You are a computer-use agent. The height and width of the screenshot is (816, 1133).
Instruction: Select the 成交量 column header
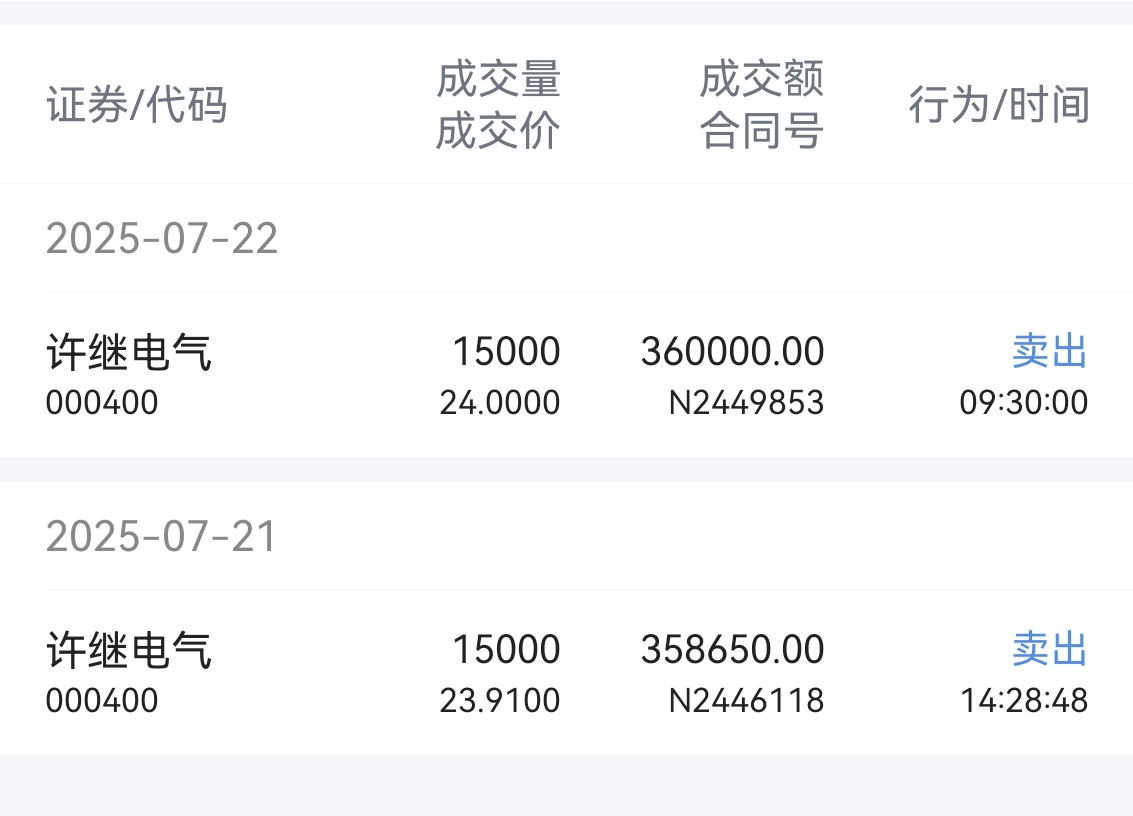499,79
